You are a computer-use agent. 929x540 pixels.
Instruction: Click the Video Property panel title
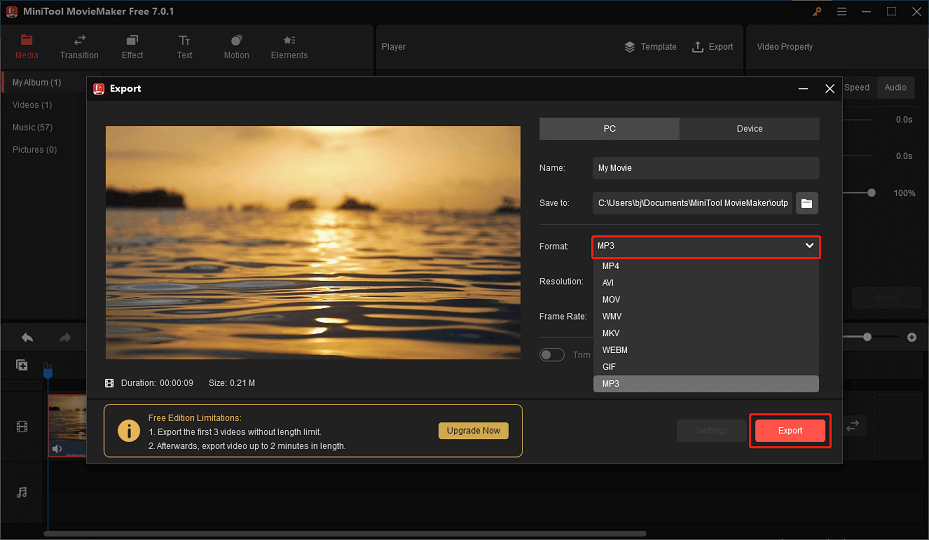pyautogui.click(x=784, y=47)
